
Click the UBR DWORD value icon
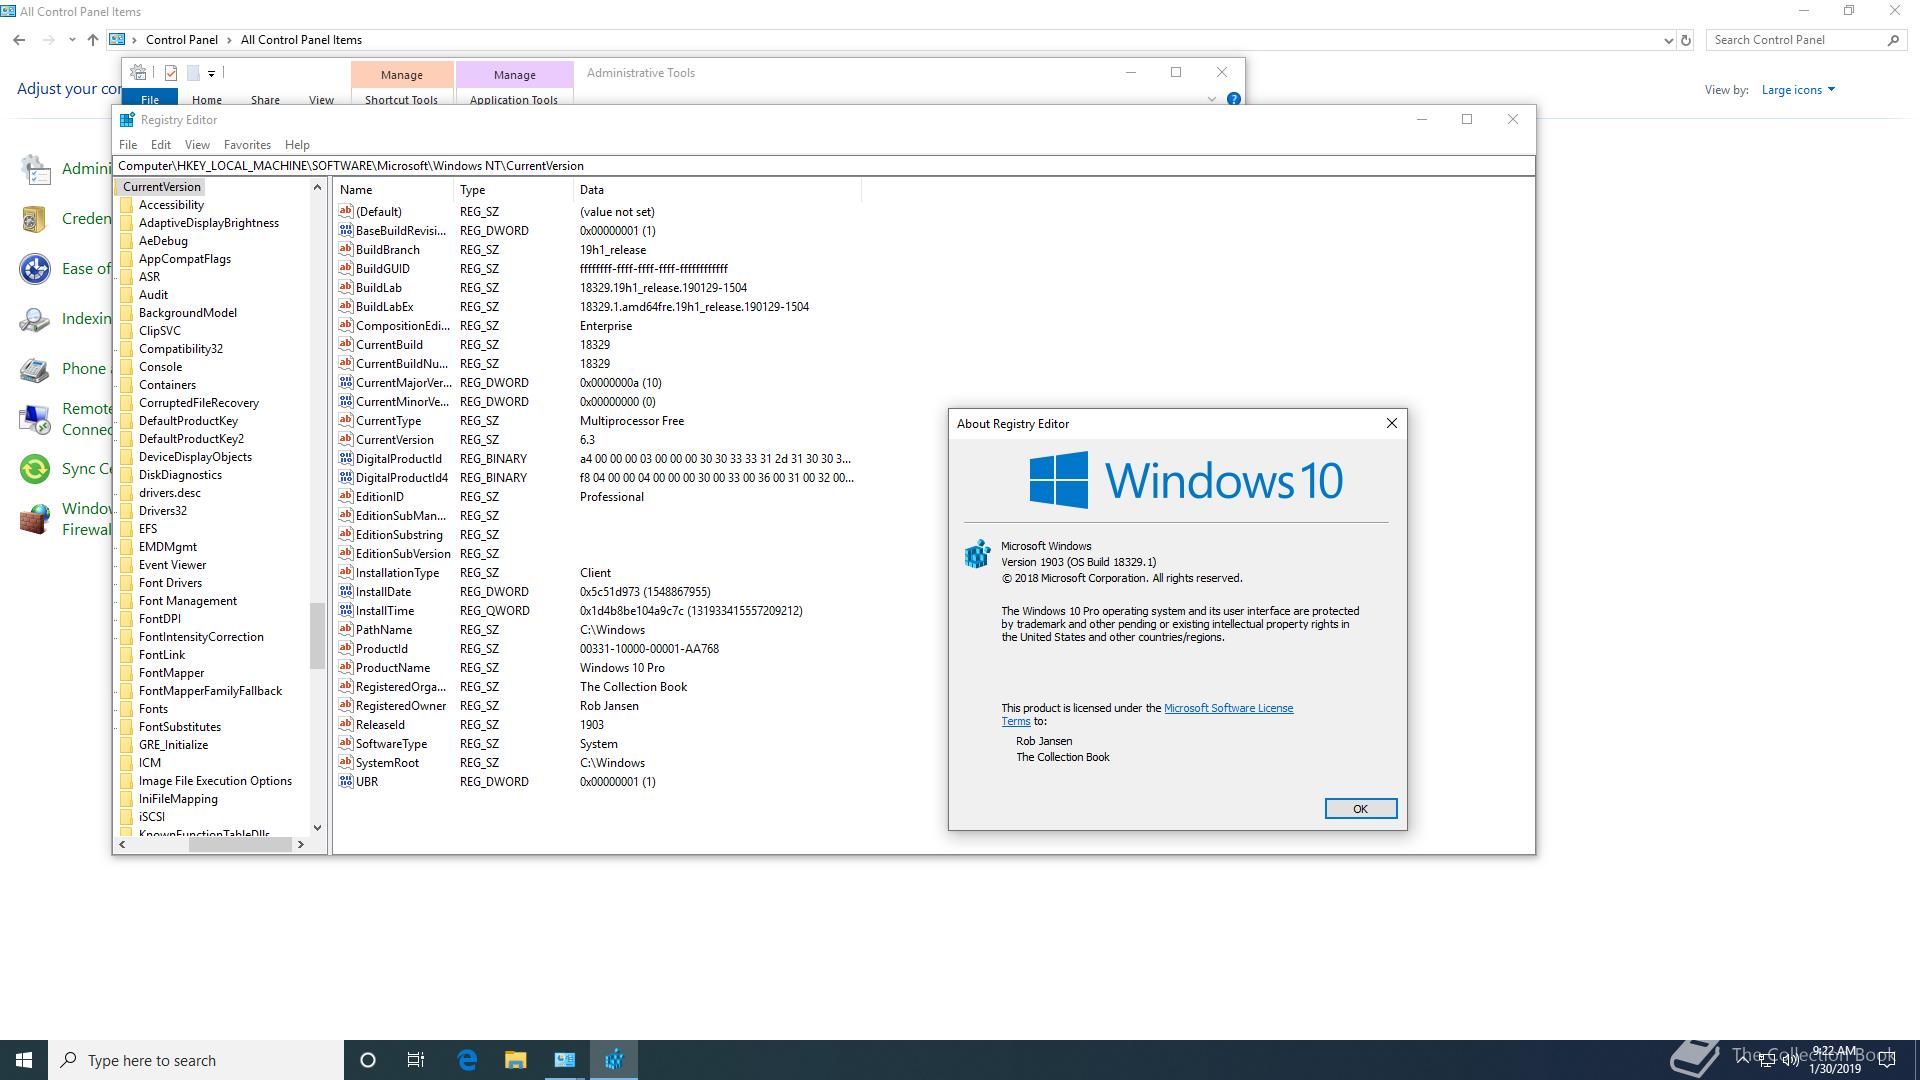(346, 781)
